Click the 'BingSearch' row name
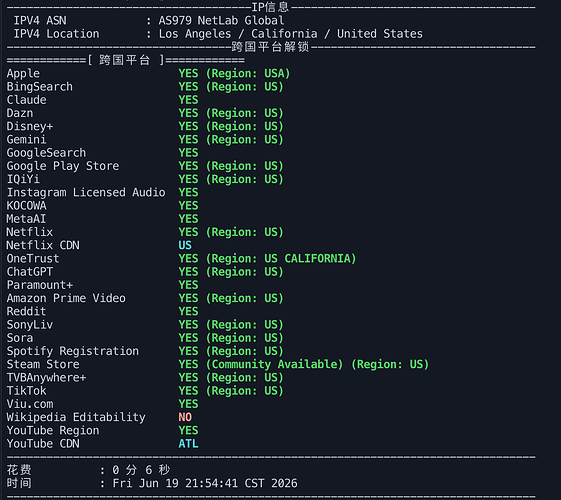This screenshot has width=561, height=500. click(x=40, y=87)
